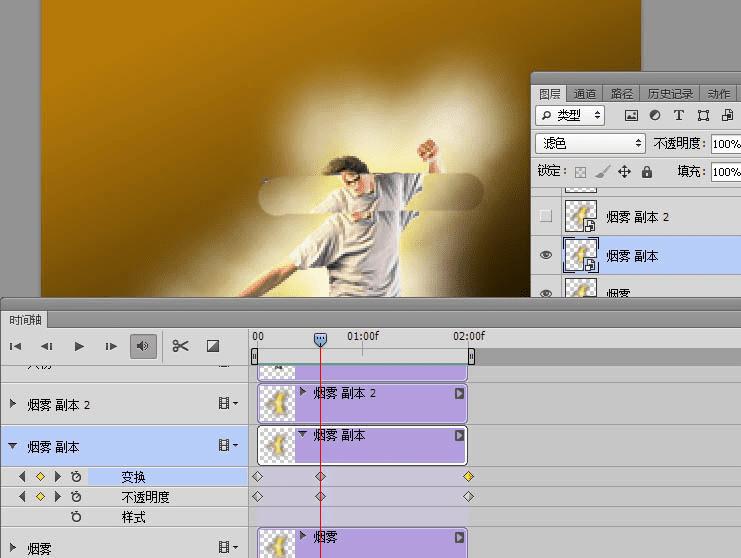Select the 变换 property row label
The width and height of the screenshot is (741, 558).
[x=134, y=477]
